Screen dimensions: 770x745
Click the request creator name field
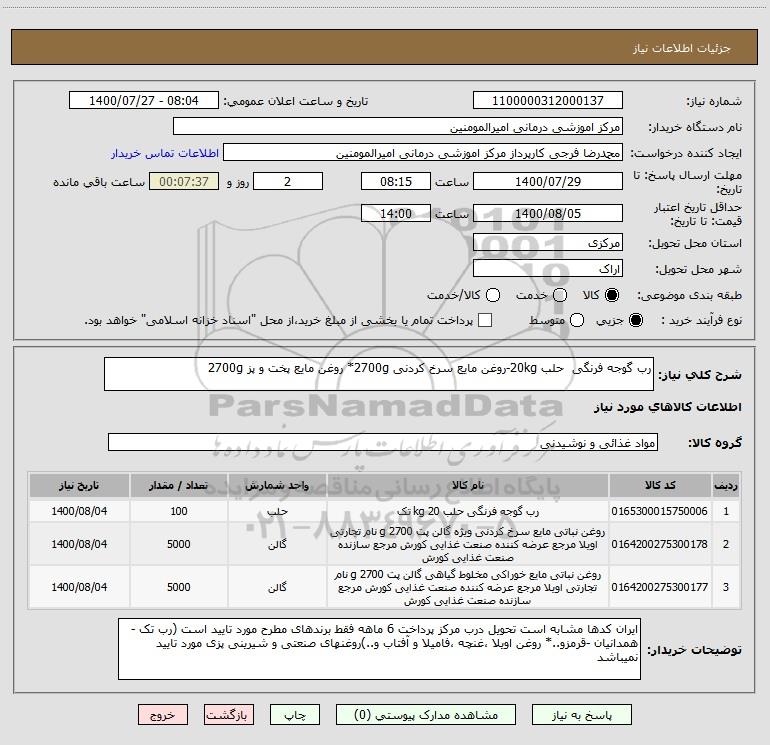[423, 153]
